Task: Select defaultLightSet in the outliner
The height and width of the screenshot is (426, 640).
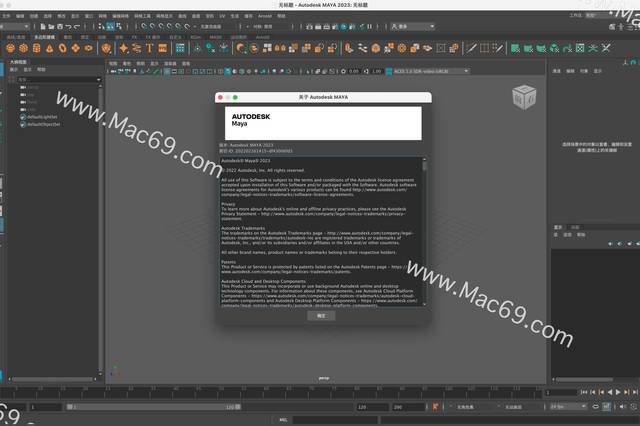Action: click(x=42, y=117)
